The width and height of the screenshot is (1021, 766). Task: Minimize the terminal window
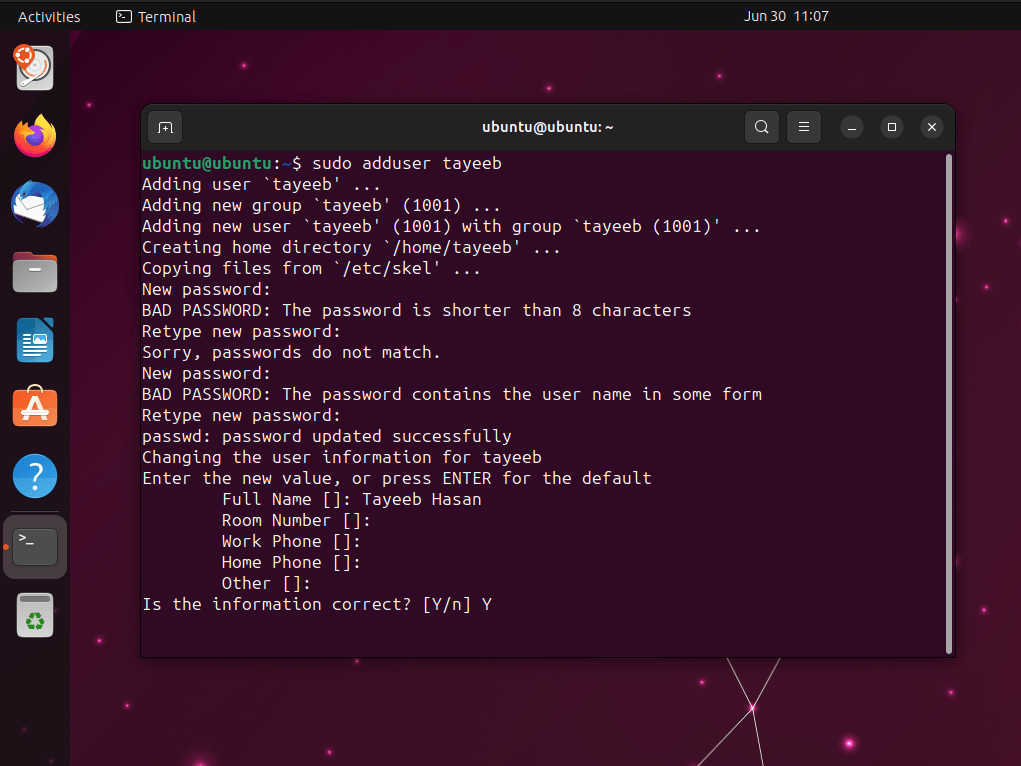pyautogui.click(x=851, y=127)
